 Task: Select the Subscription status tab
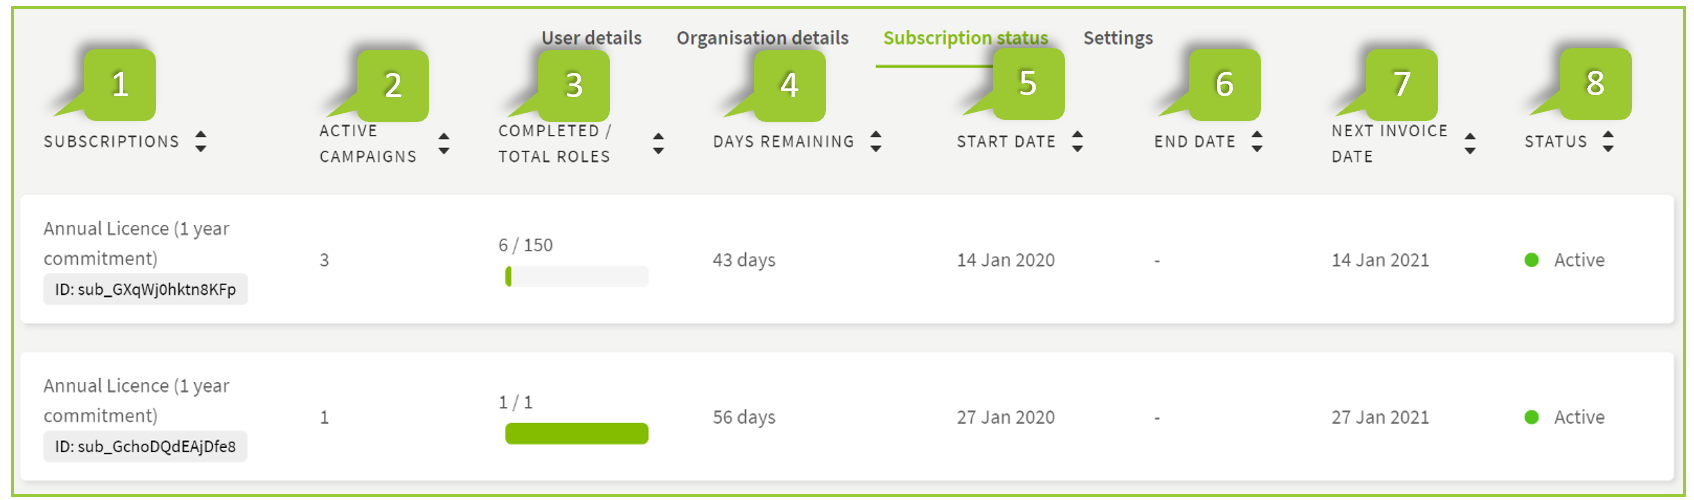[965, 38]
